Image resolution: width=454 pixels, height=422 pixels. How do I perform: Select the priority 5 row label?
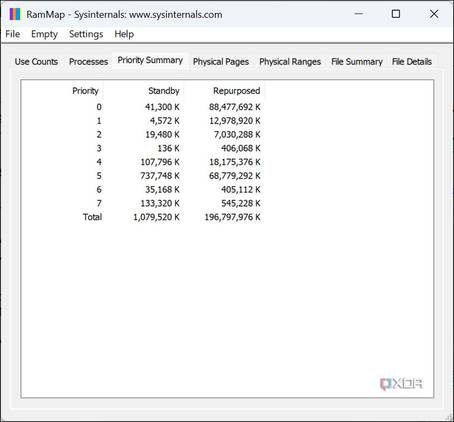(99, 176)
